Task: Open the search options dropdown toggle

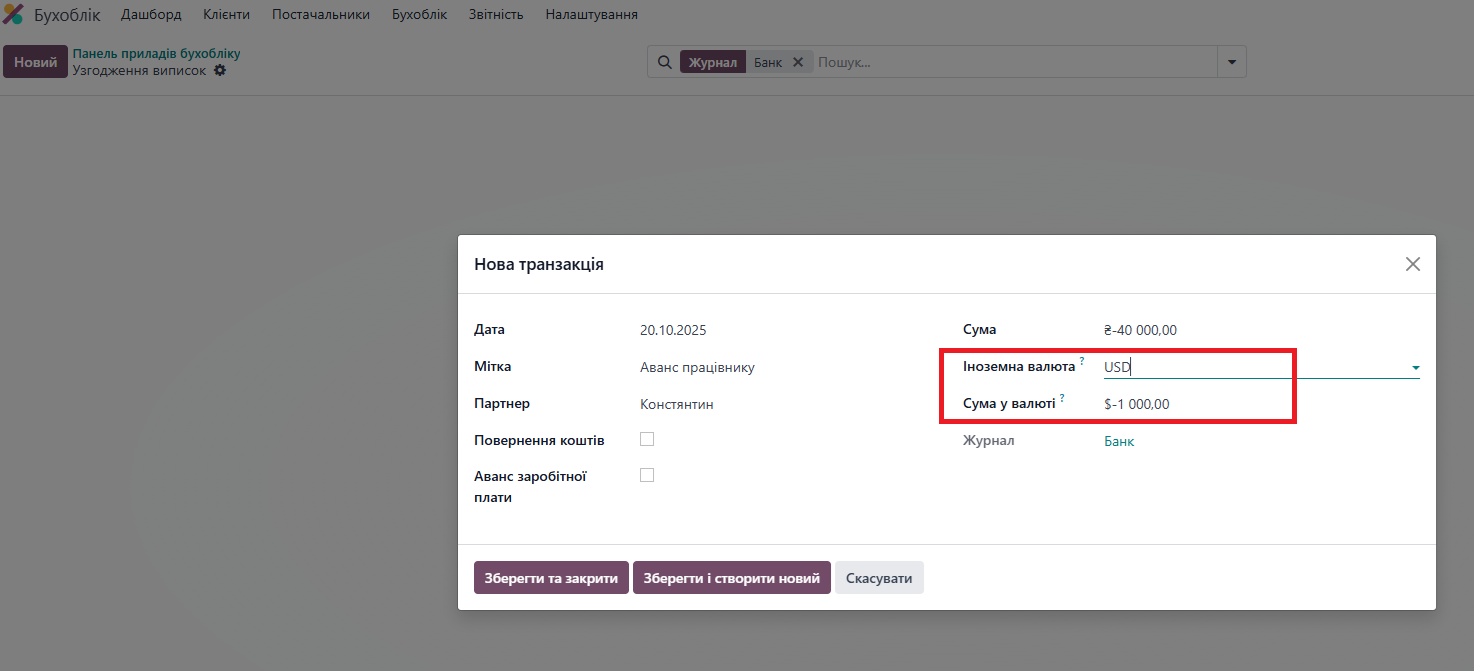Action: tap(1231, 62)
